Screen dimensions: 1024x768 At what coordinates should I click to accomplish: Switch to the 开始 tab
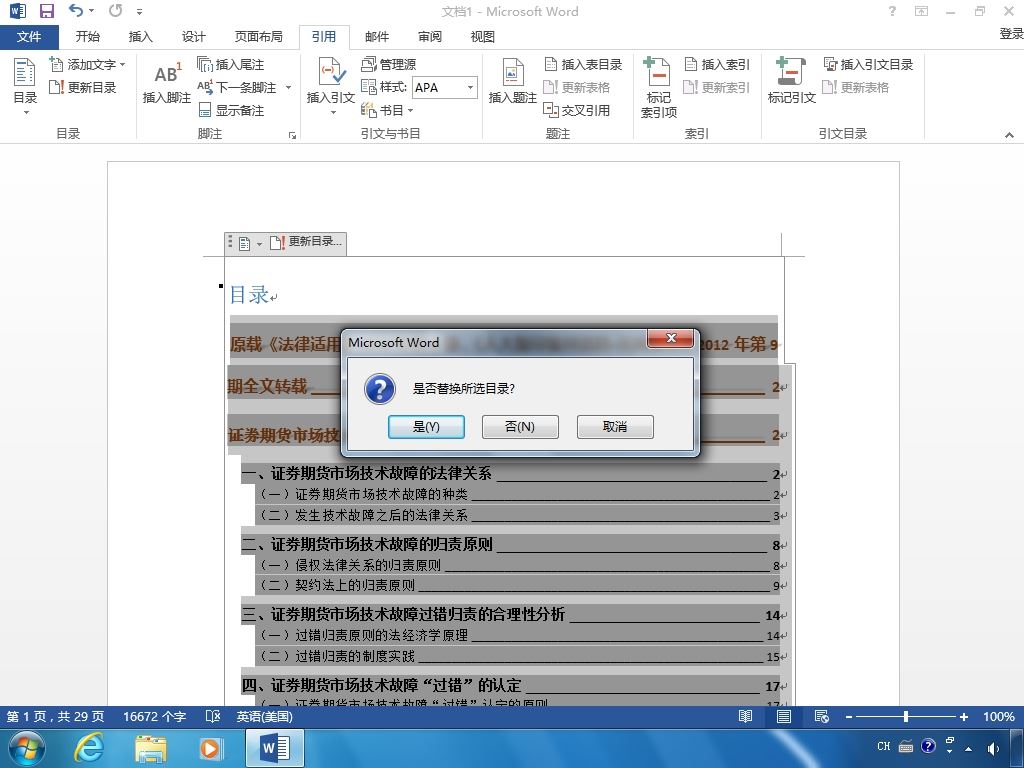88,37
